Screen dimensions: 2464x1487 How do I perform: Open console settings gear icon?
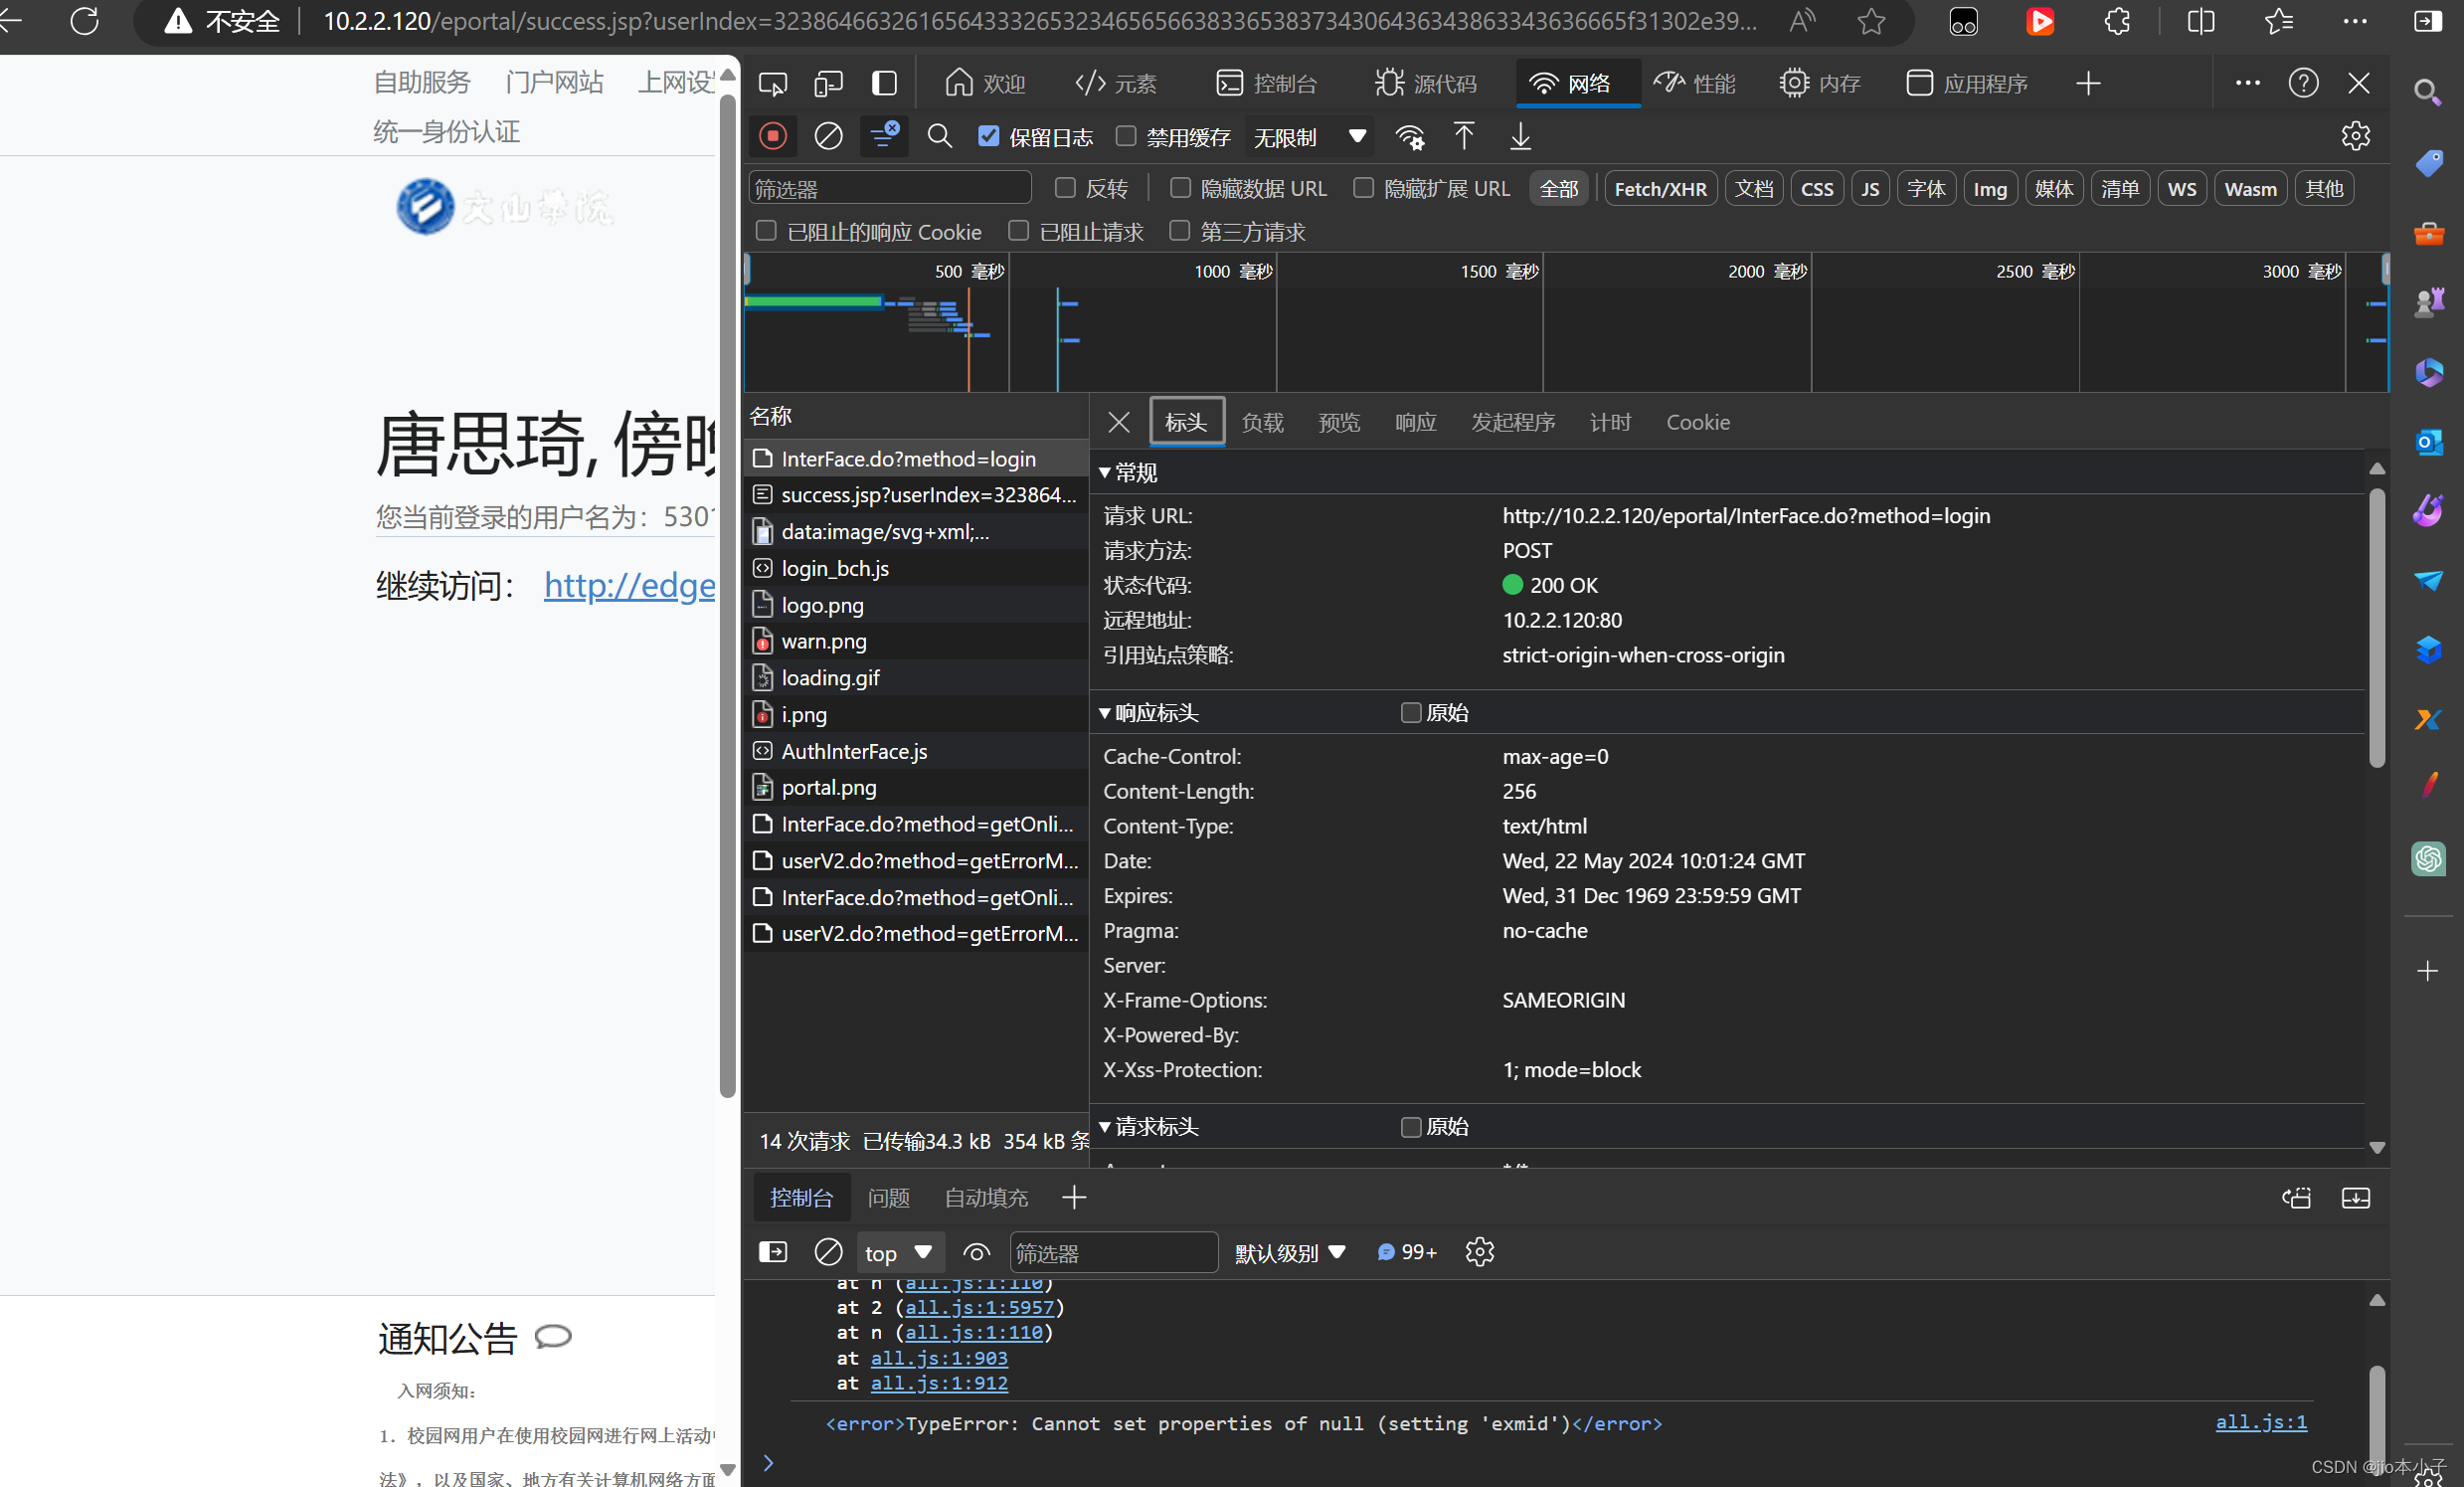pyautogui.click(x=1479, y=1252)
